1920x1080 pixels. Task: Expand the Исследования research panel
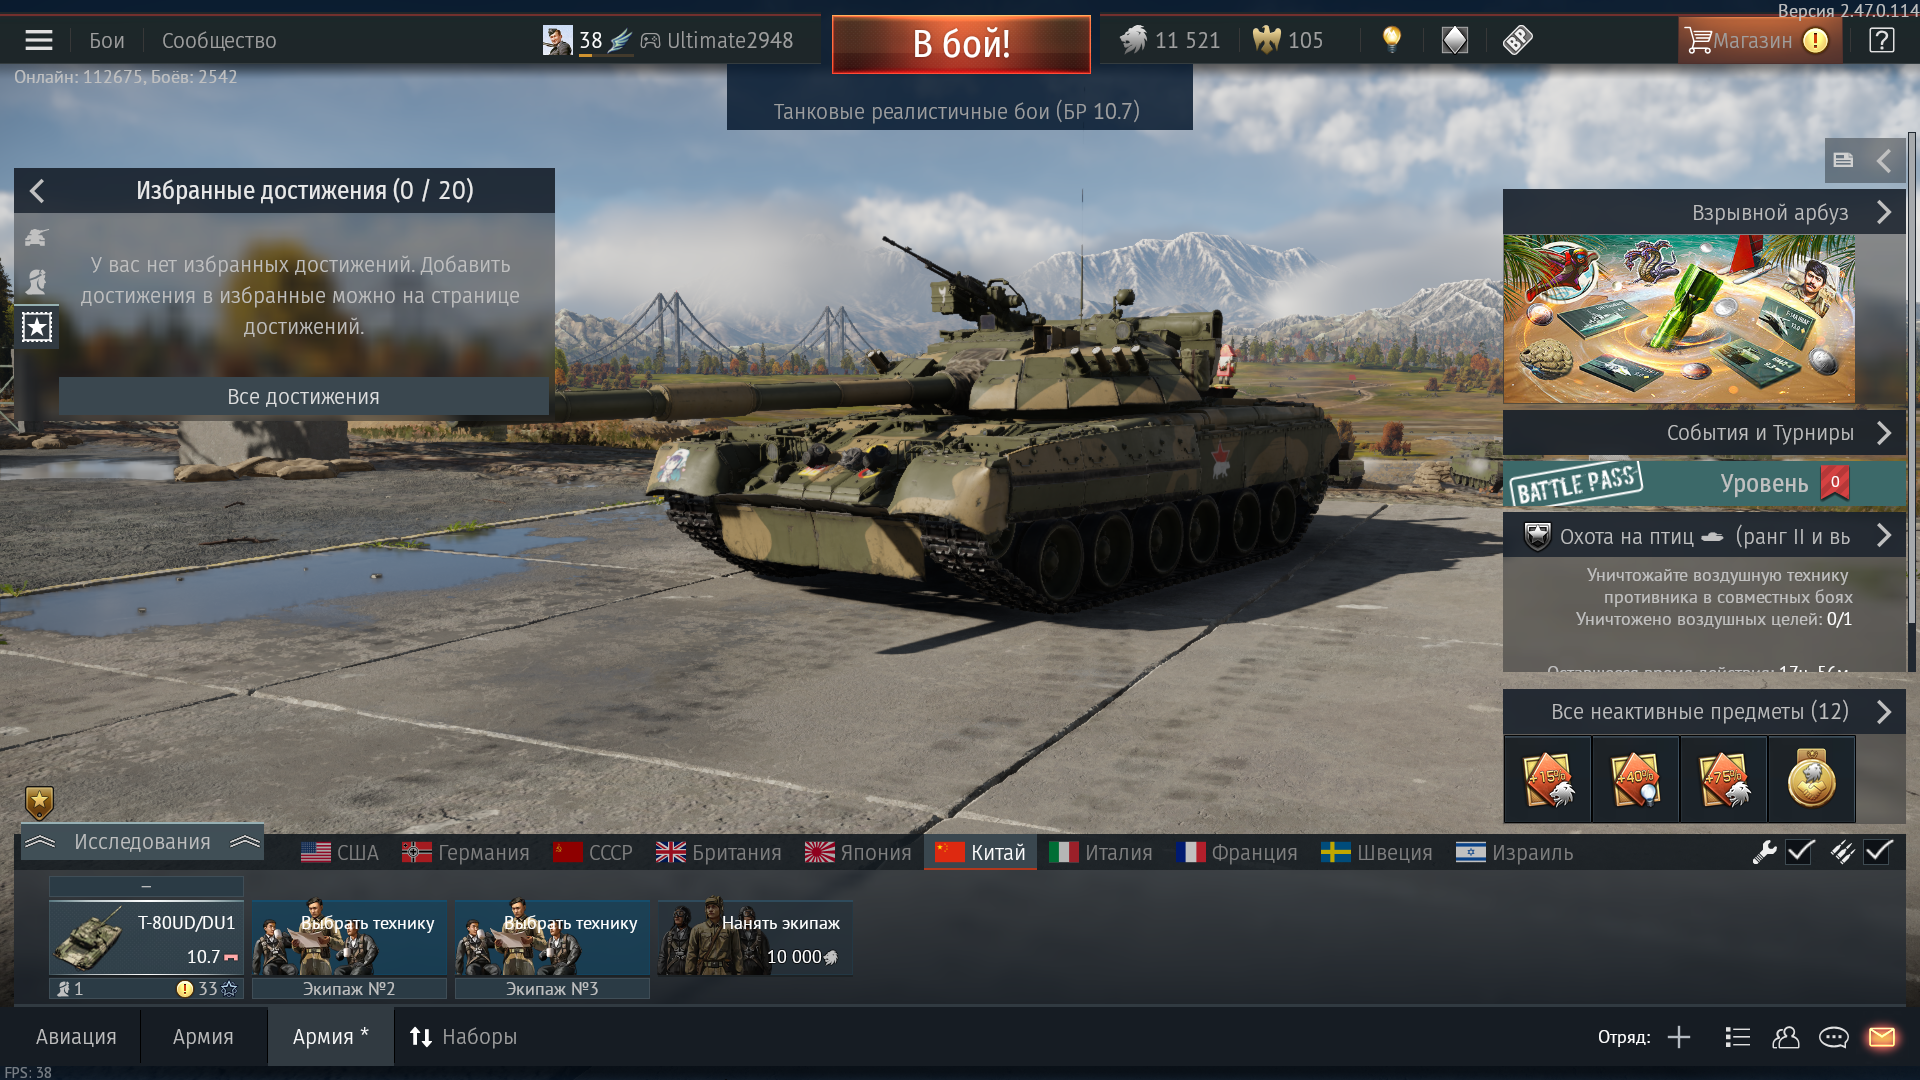tap(142, 842)
